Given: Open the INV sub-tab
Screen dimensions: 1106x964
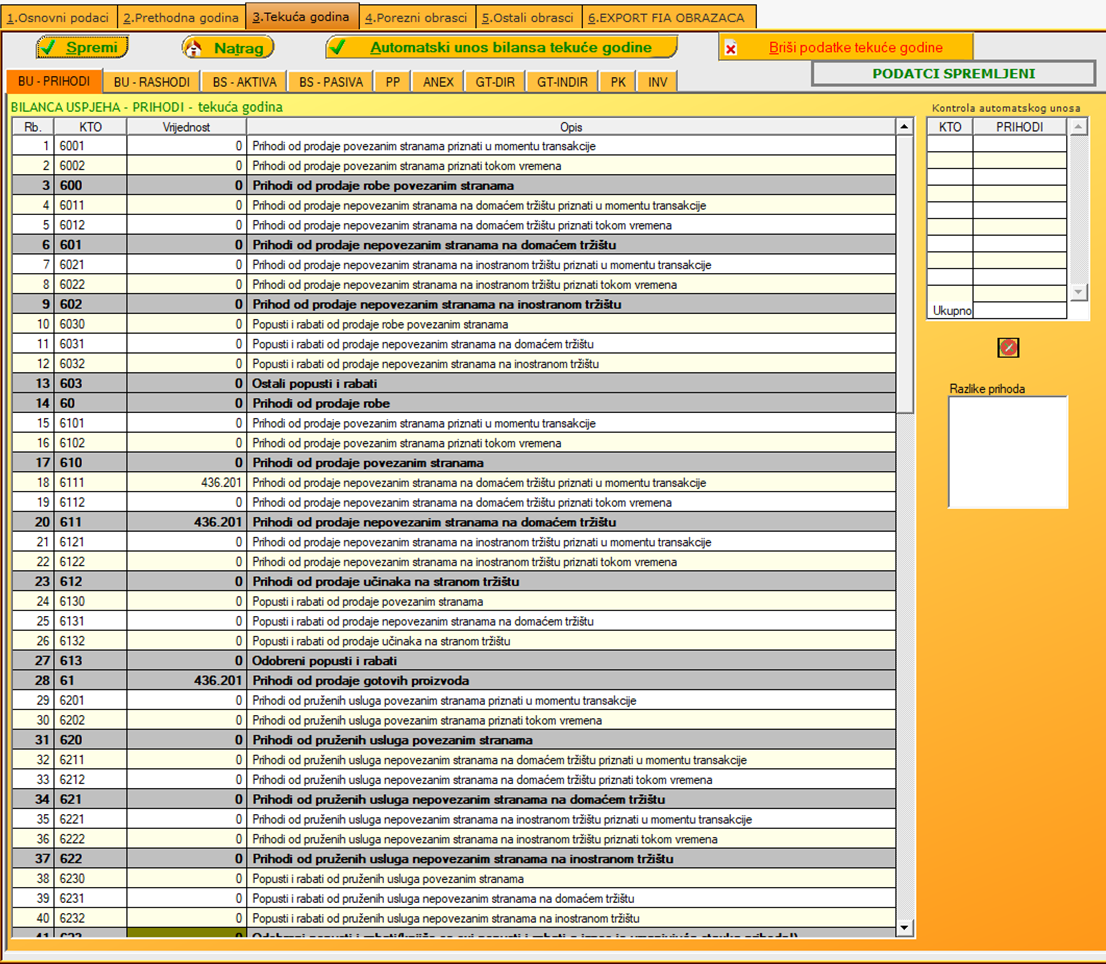Looking at the screenshot, I should 657,82.
